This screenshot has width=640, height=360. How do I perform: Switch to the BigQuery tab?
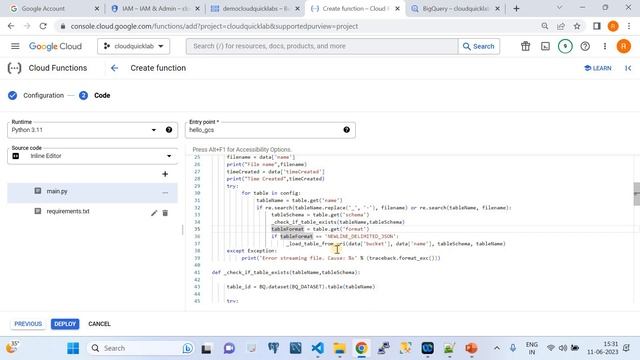coord(455,9)
